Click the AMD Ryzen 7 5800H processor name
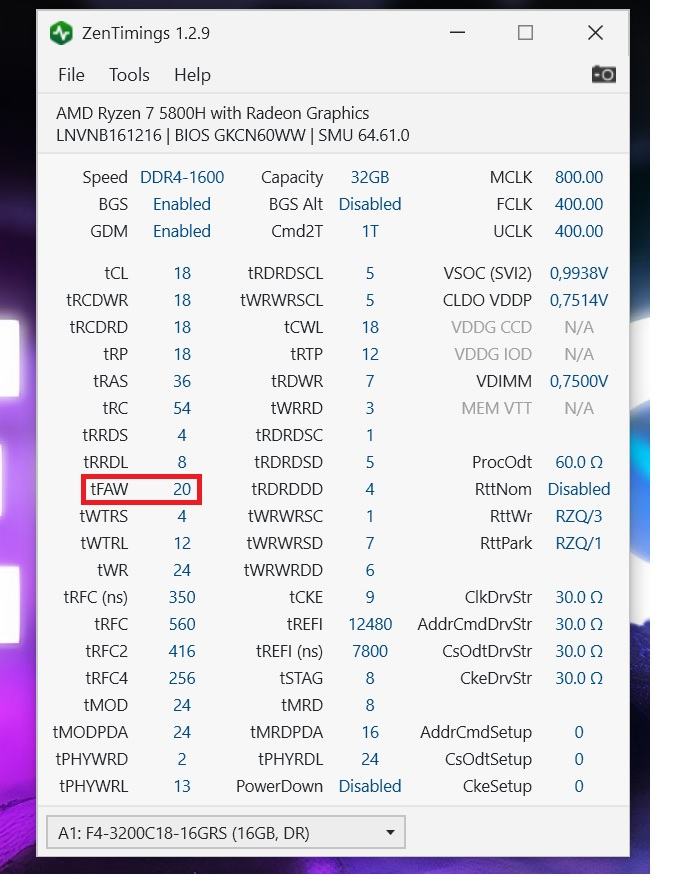The width and height of the screenshot is (688, 886). tap(212, 113)
